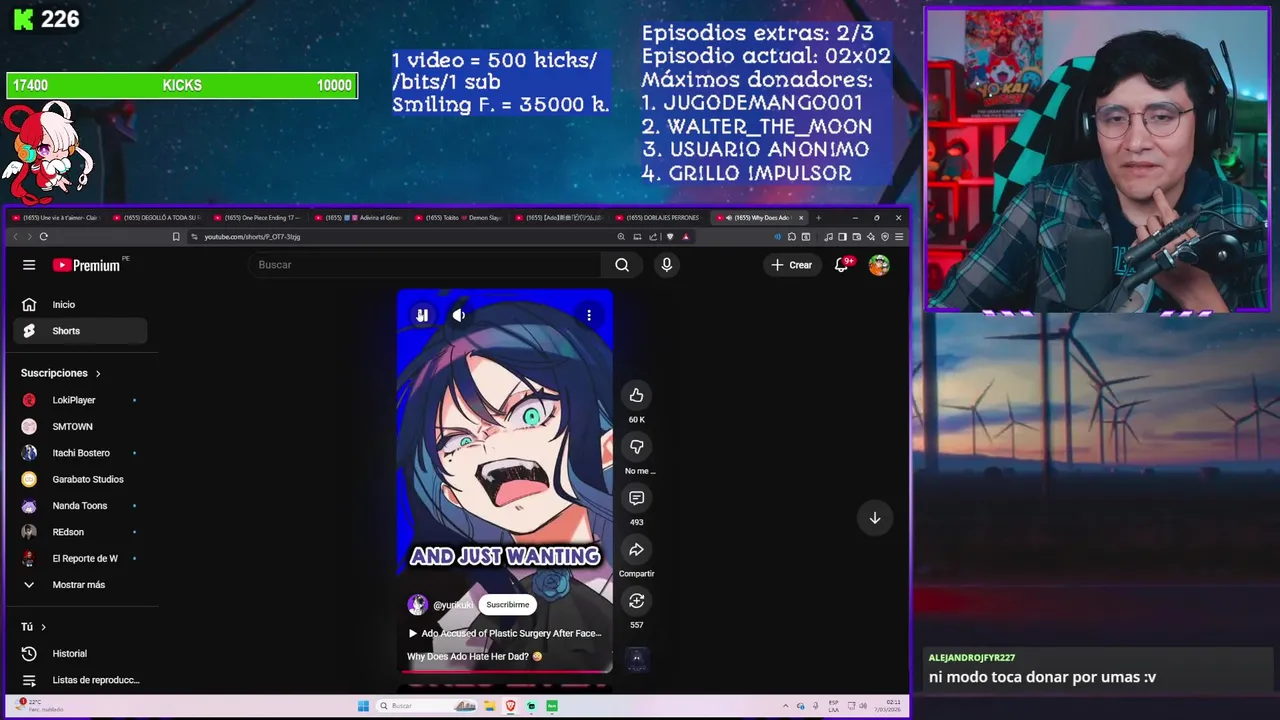Viewport: 1280px width, 720px height.
Task: Switch to the 'DEGOLLÓ A TODA SU' tab
Action: 157,218
